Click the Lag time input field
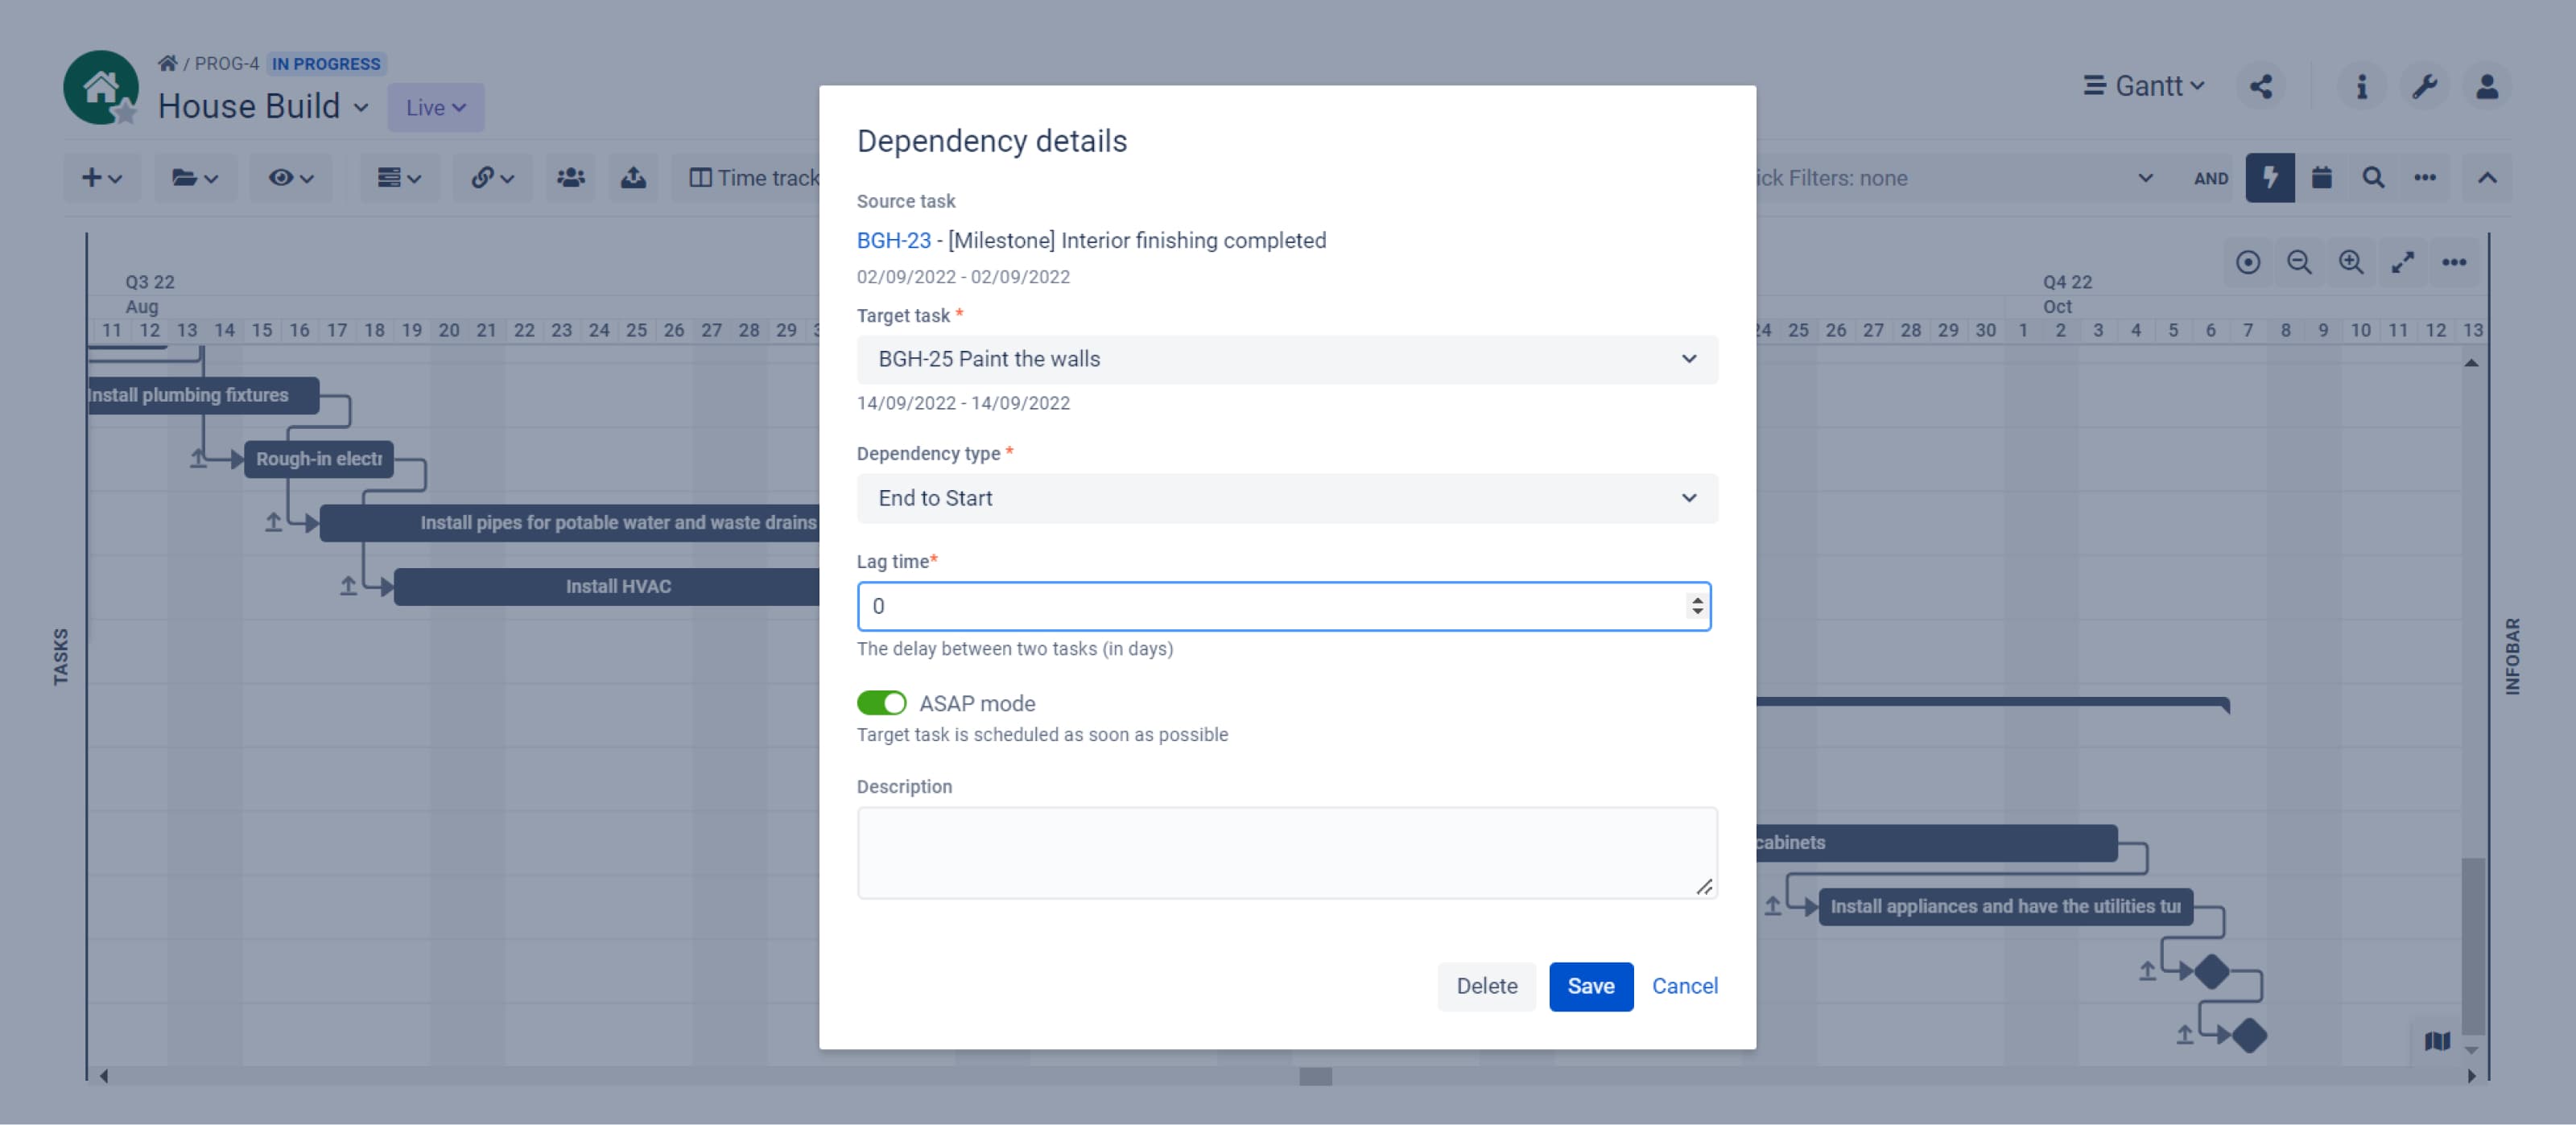Screen dimensions: 2576x1125 [1283, 606]
